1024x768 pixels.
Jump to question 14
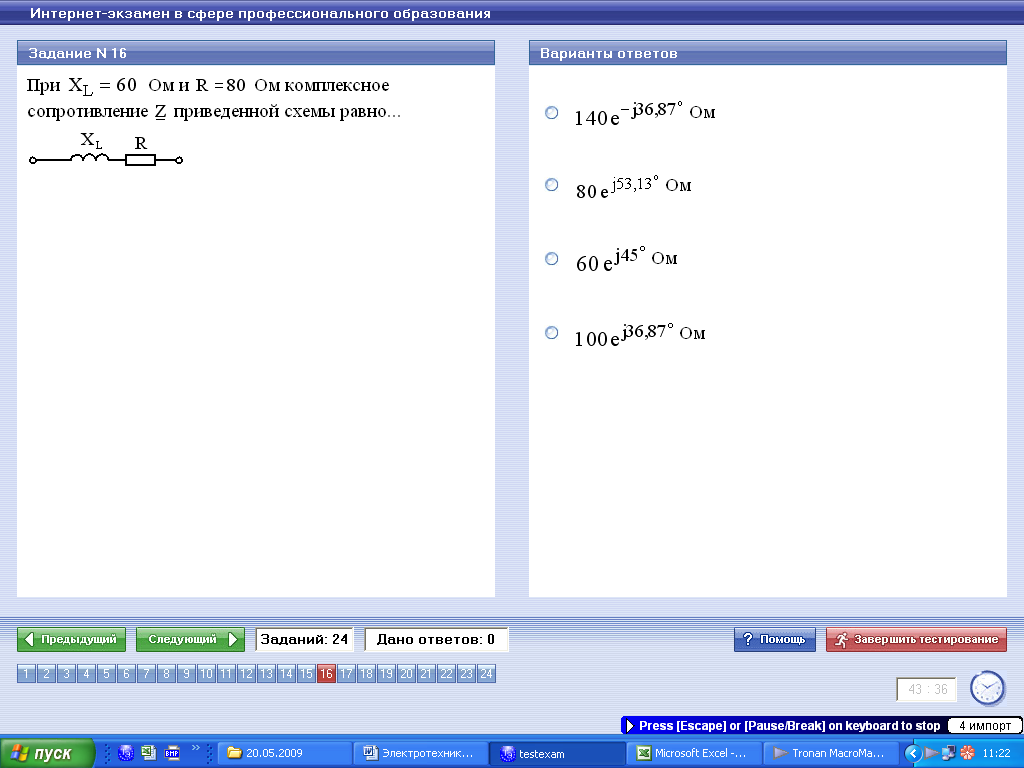[286, 673]
